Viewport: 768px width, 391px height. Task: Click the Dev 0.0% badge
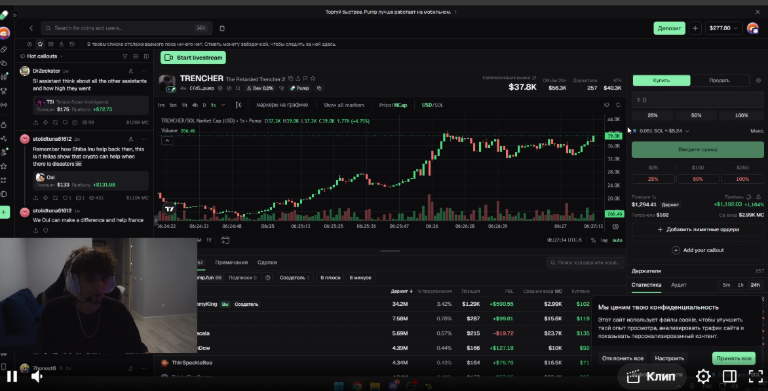260,88
